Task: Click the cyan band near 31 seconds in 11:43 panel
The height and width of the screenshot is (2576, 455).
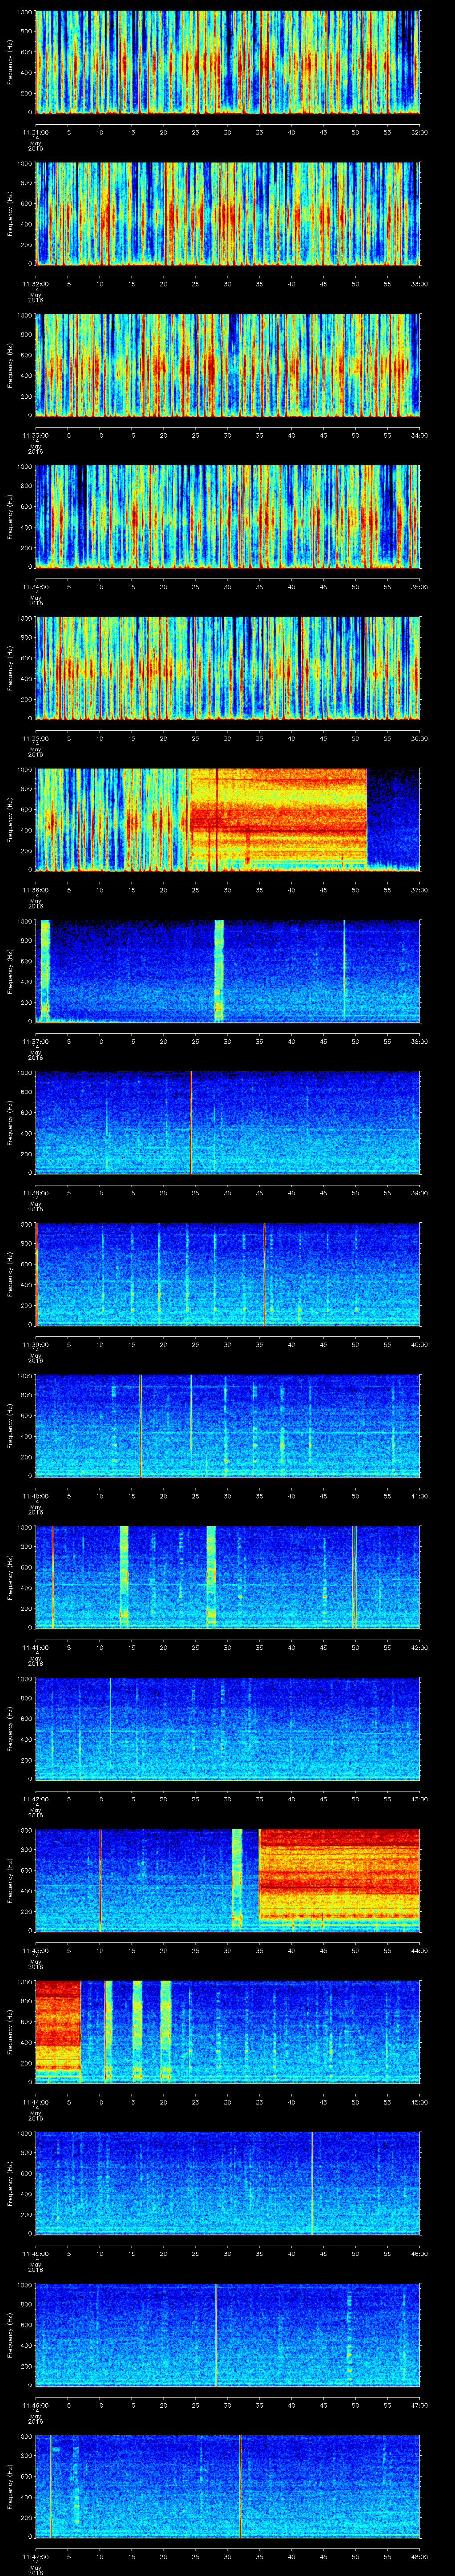Action: coord(237,1880)
